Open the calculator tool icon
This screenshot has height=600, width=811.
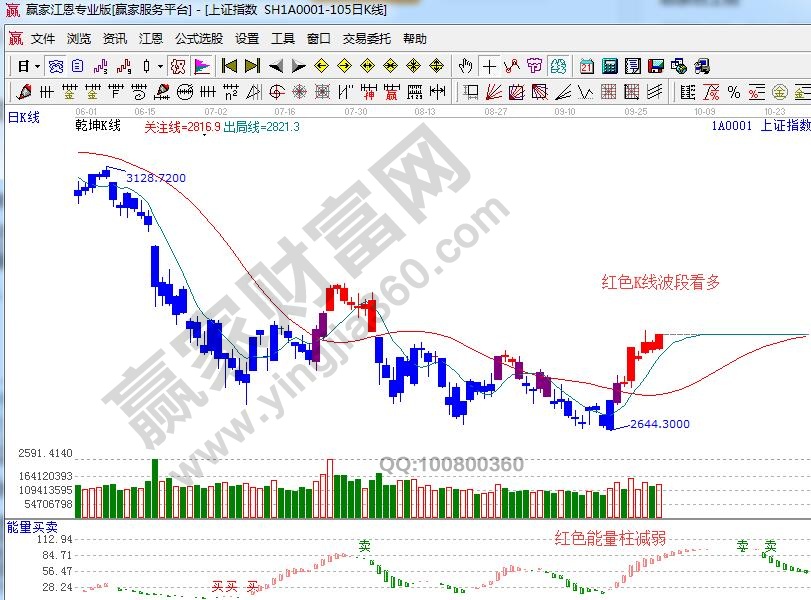(609, 67)
